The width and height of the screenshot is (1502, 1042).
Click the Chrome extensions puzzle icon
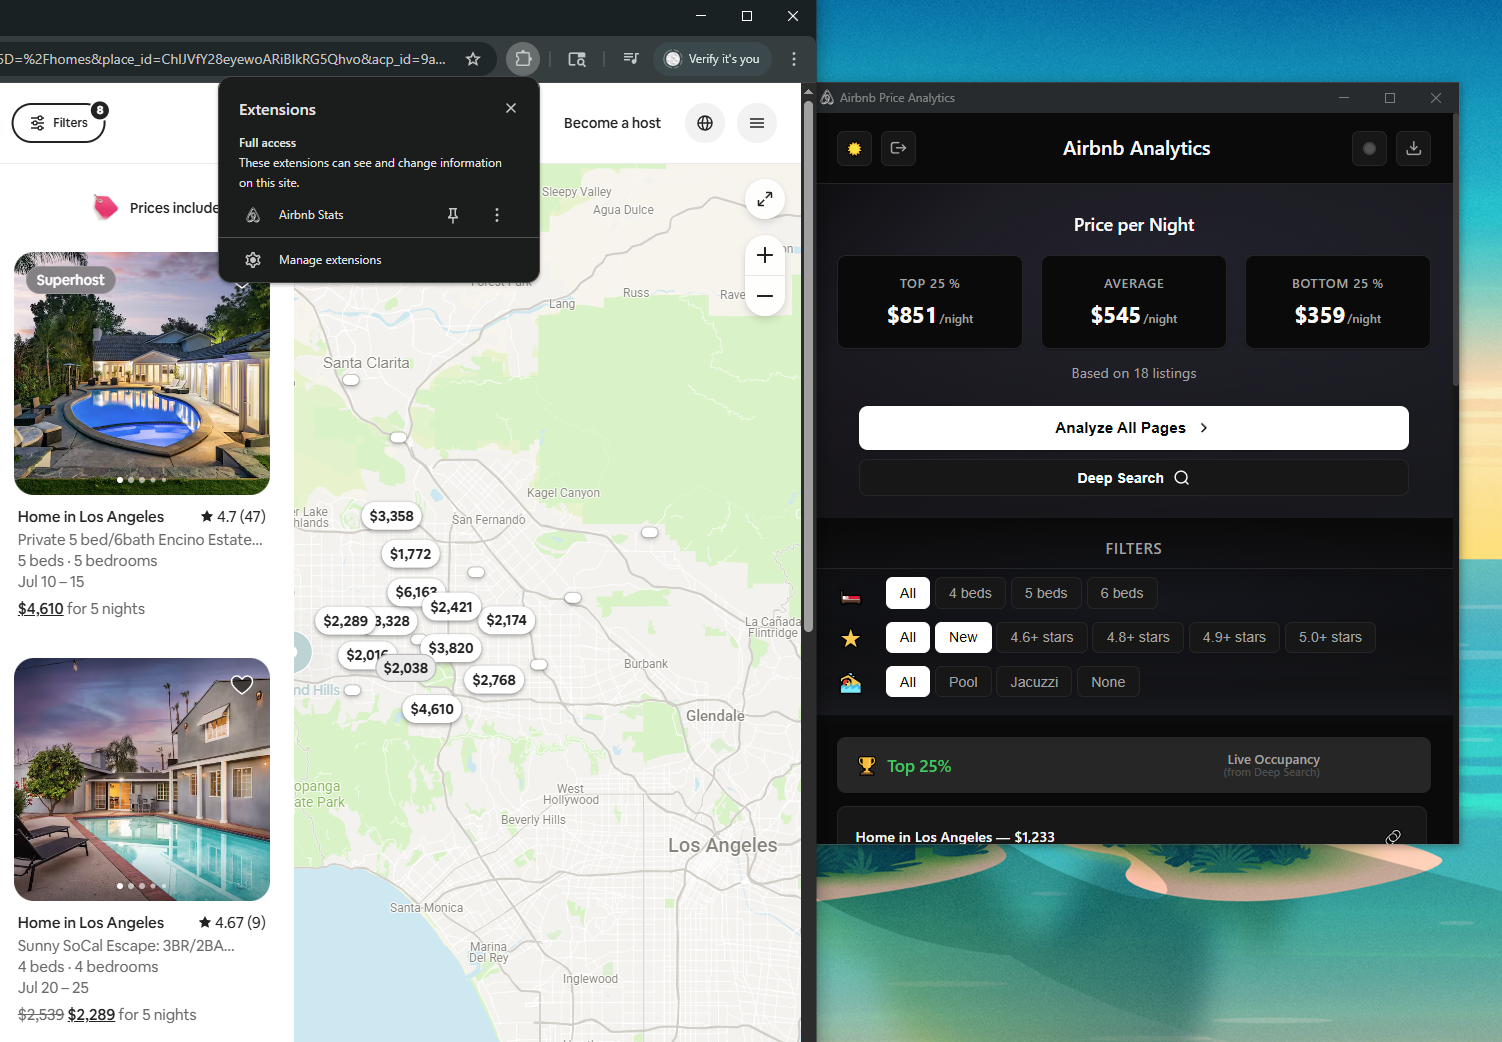pyautogui.click(x=523, y=59)
